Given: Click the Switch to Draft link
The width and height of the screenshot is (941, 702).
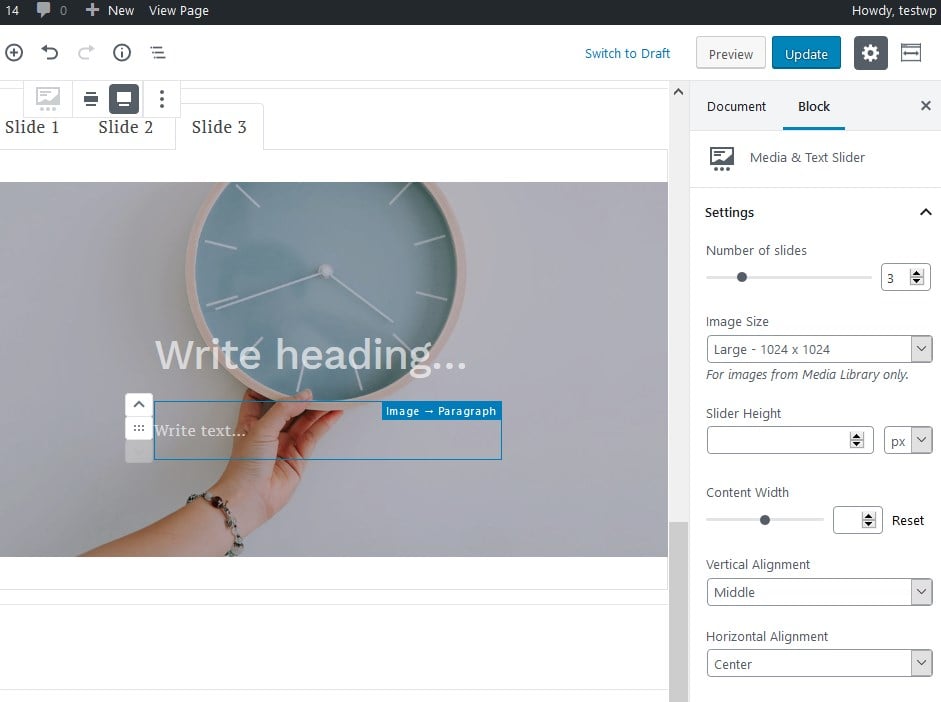Looking at the screenshot, I should (x=627, y=54).
